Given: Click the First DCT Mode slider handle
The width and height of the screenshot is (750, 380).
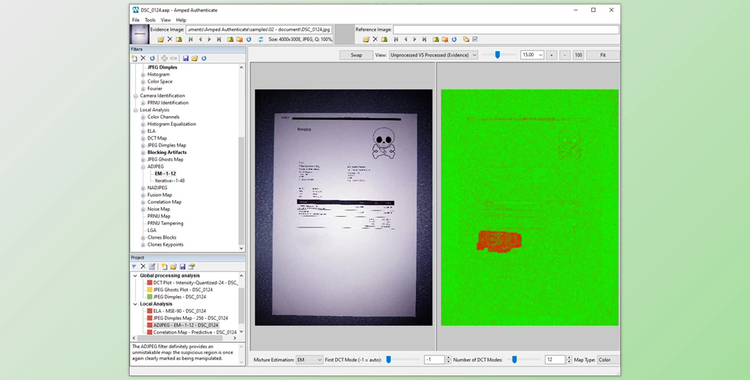Looking at the screenshot, I should (388, 359).
